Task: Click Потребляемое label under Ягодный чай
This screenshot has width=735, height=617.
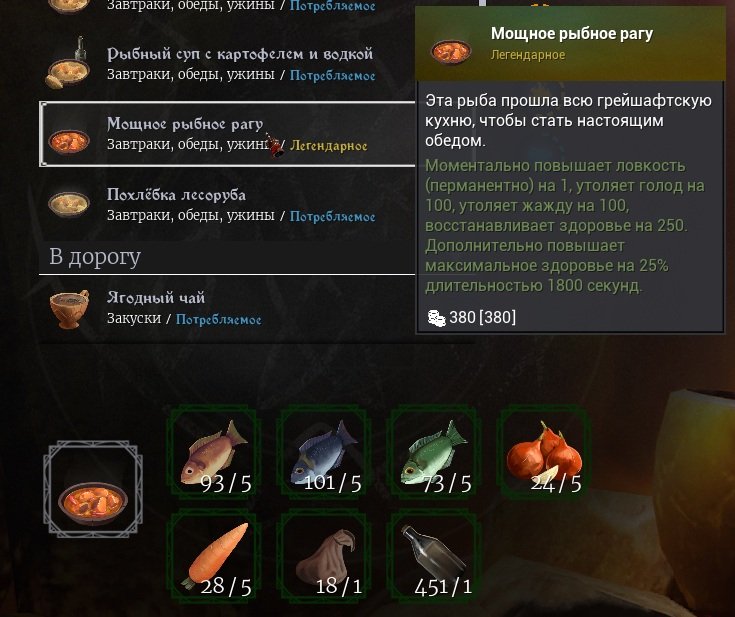Action: click(218, 319)
